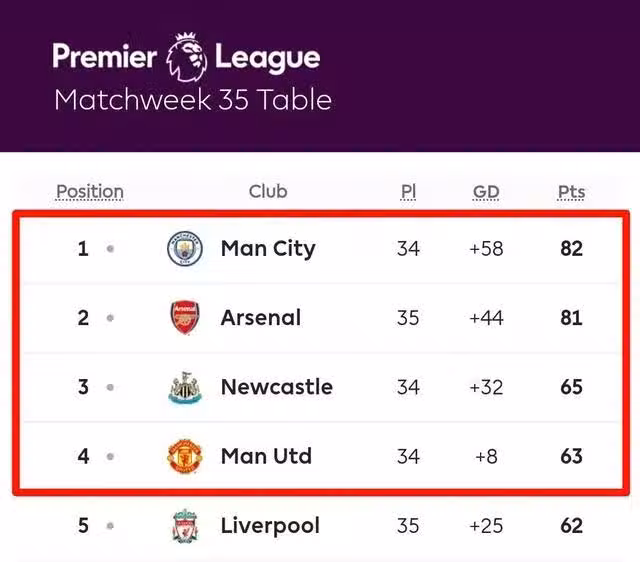
Task: Click the position dot beside Arsenal
Action: click(110, 318)
